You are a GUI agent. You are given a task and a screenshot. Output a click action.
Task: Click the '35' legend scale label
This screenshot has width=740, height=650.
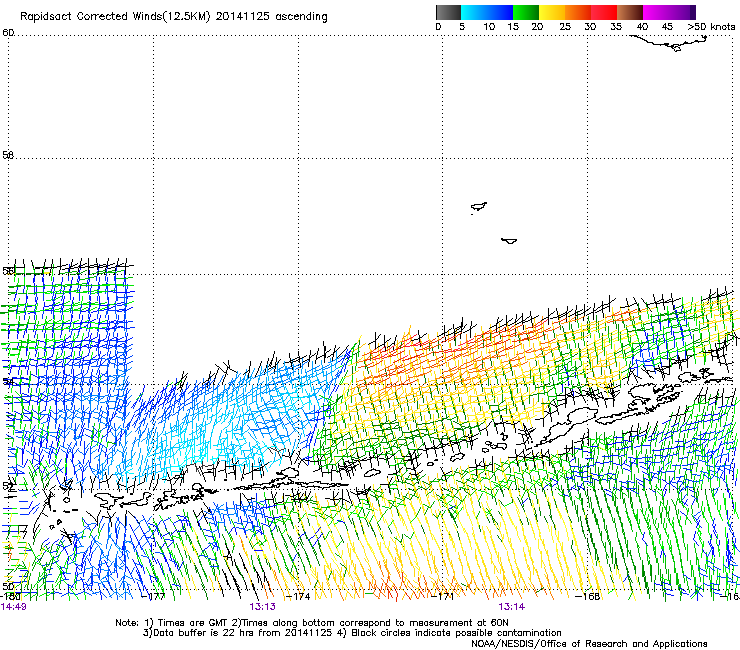click(x=616, y=27)
